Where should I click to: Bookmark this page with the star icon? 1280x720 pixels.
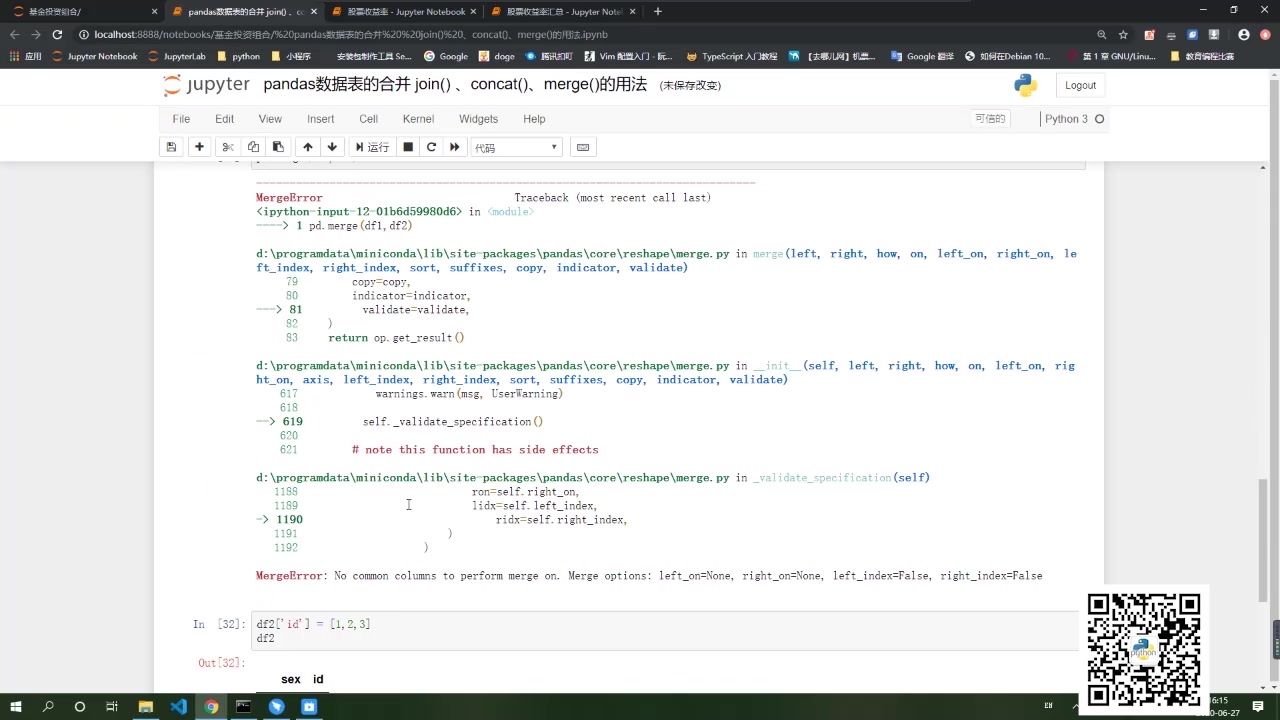[1122, 33]
